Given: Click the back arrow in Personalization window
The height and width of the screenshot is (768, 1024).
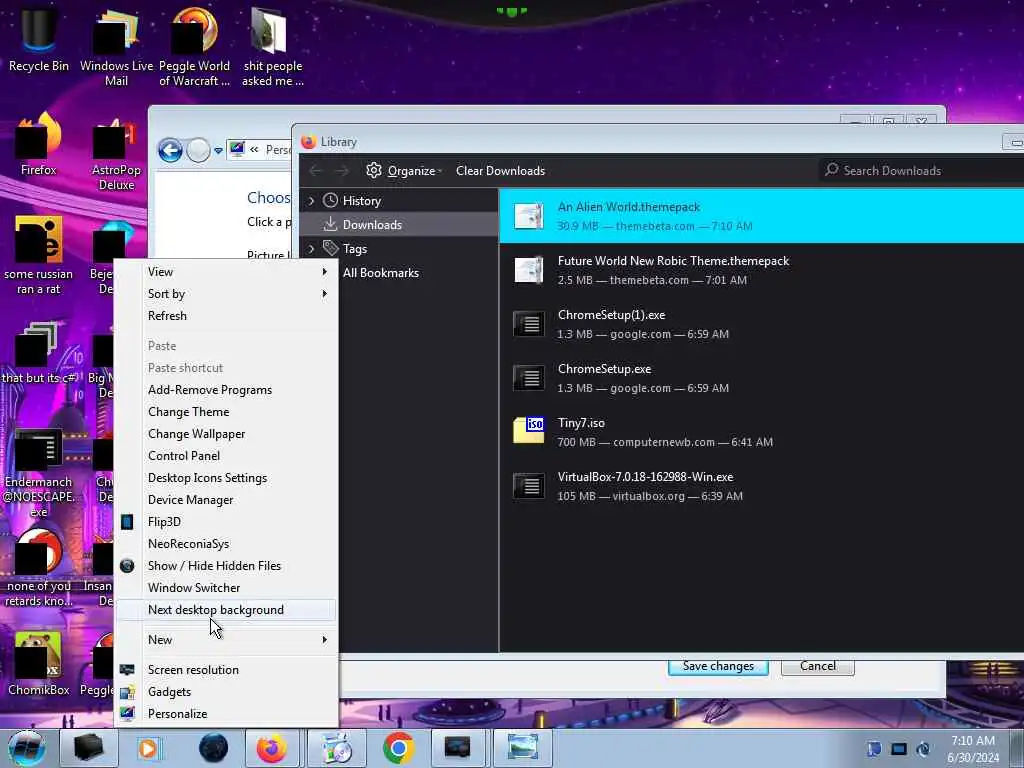Looking at the screenshot, I should click(170, 150).
